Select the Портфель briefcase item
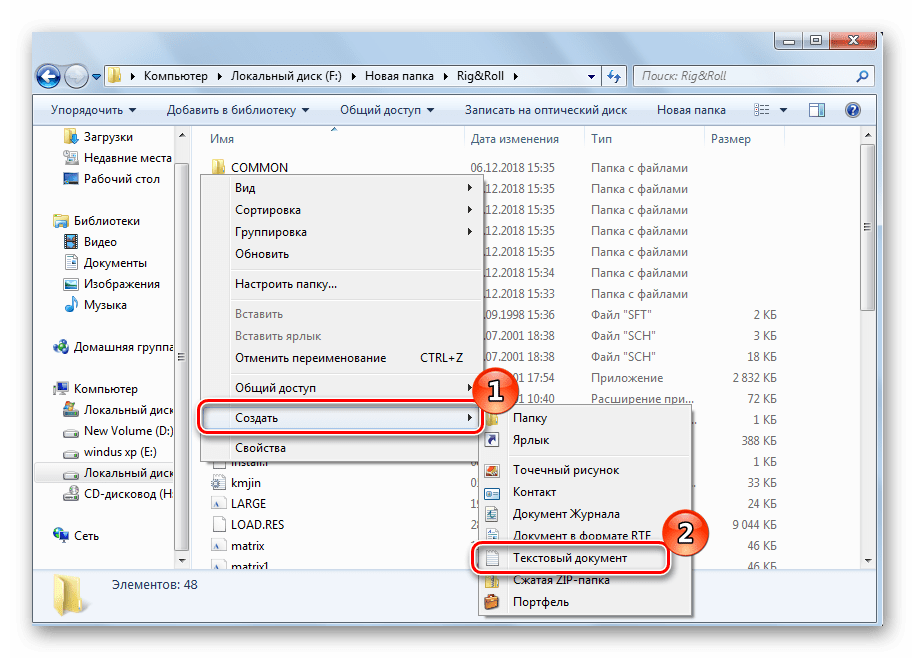This screenshot has height=658, width=915. click(541, 602)
